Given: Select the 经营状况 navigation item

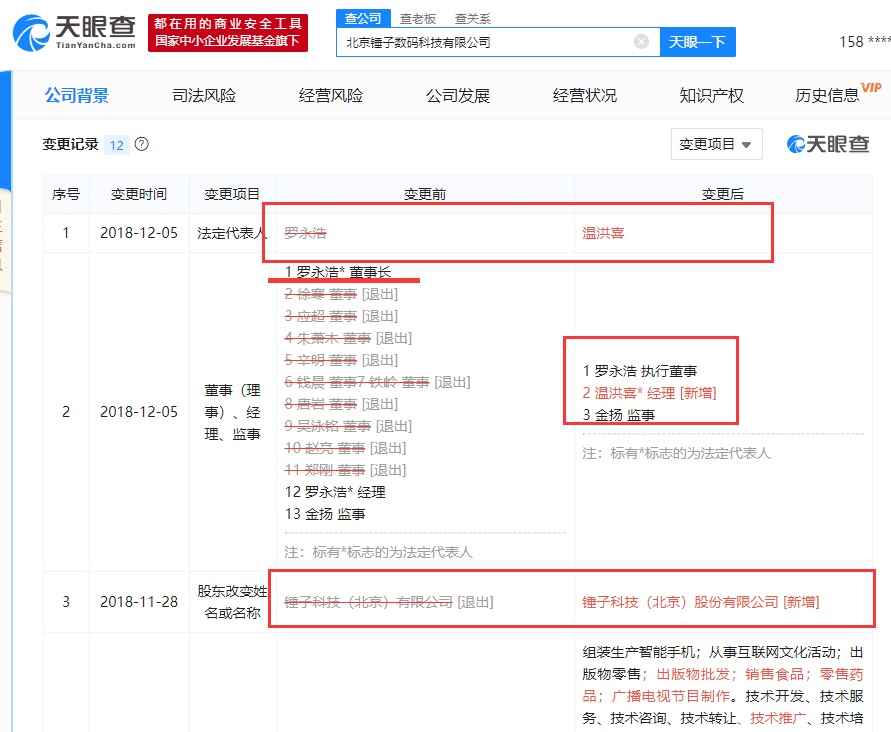Looking at the screenshot, I should pos(583,94).
